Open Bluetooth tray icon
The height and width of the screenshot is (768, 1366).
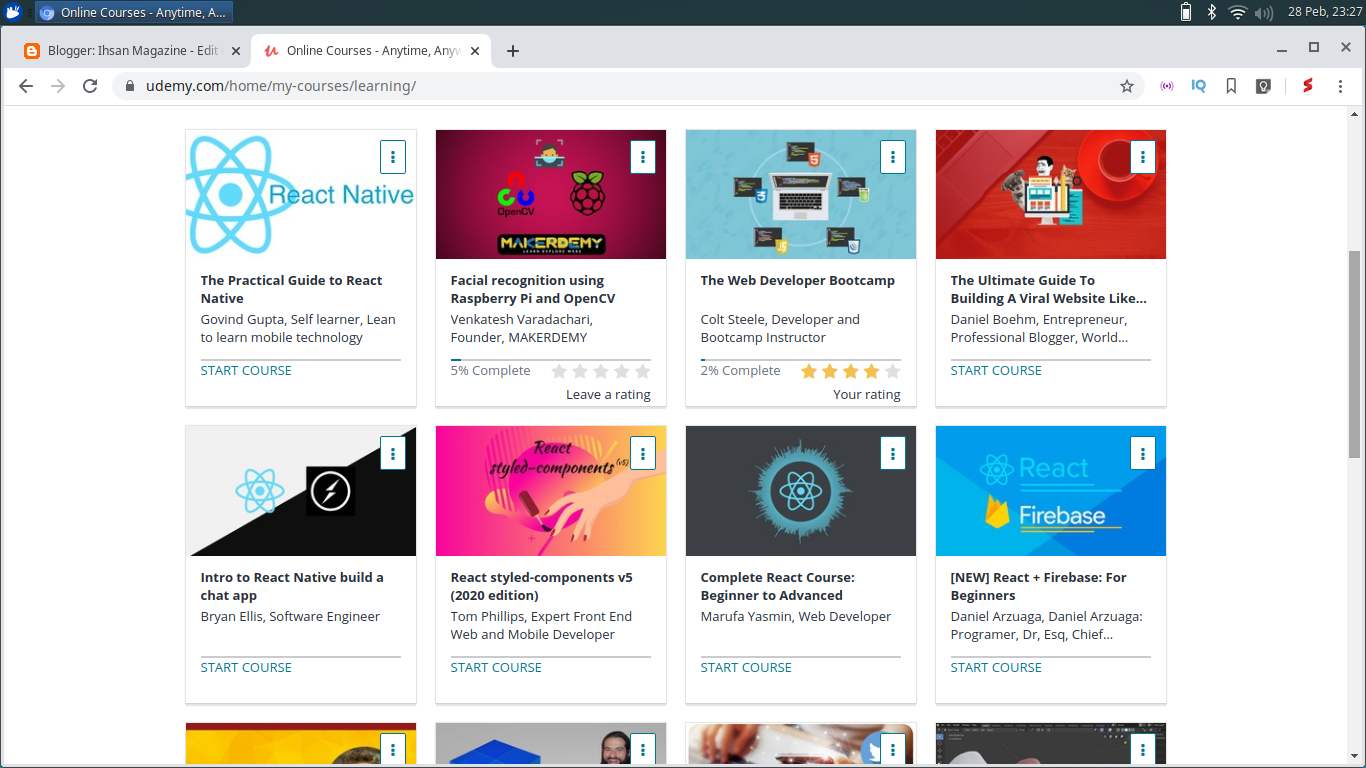tap(1211, 12)
